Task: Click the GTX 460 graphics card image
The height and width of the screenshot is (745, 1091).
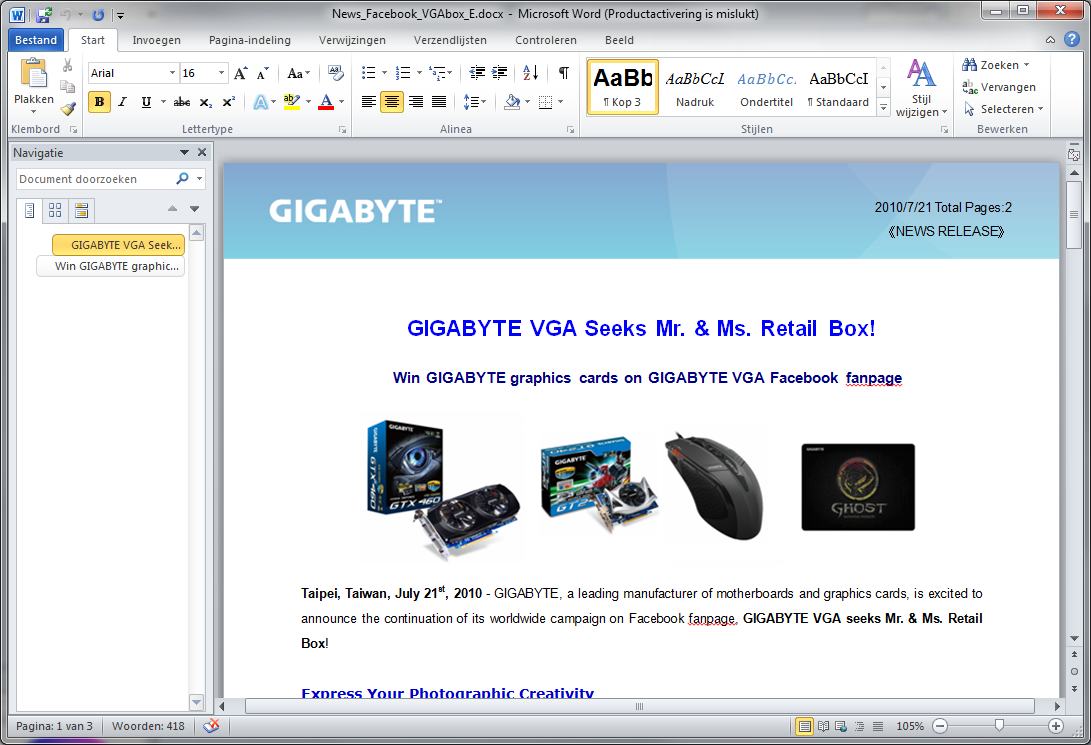Action: pos(442,488)
